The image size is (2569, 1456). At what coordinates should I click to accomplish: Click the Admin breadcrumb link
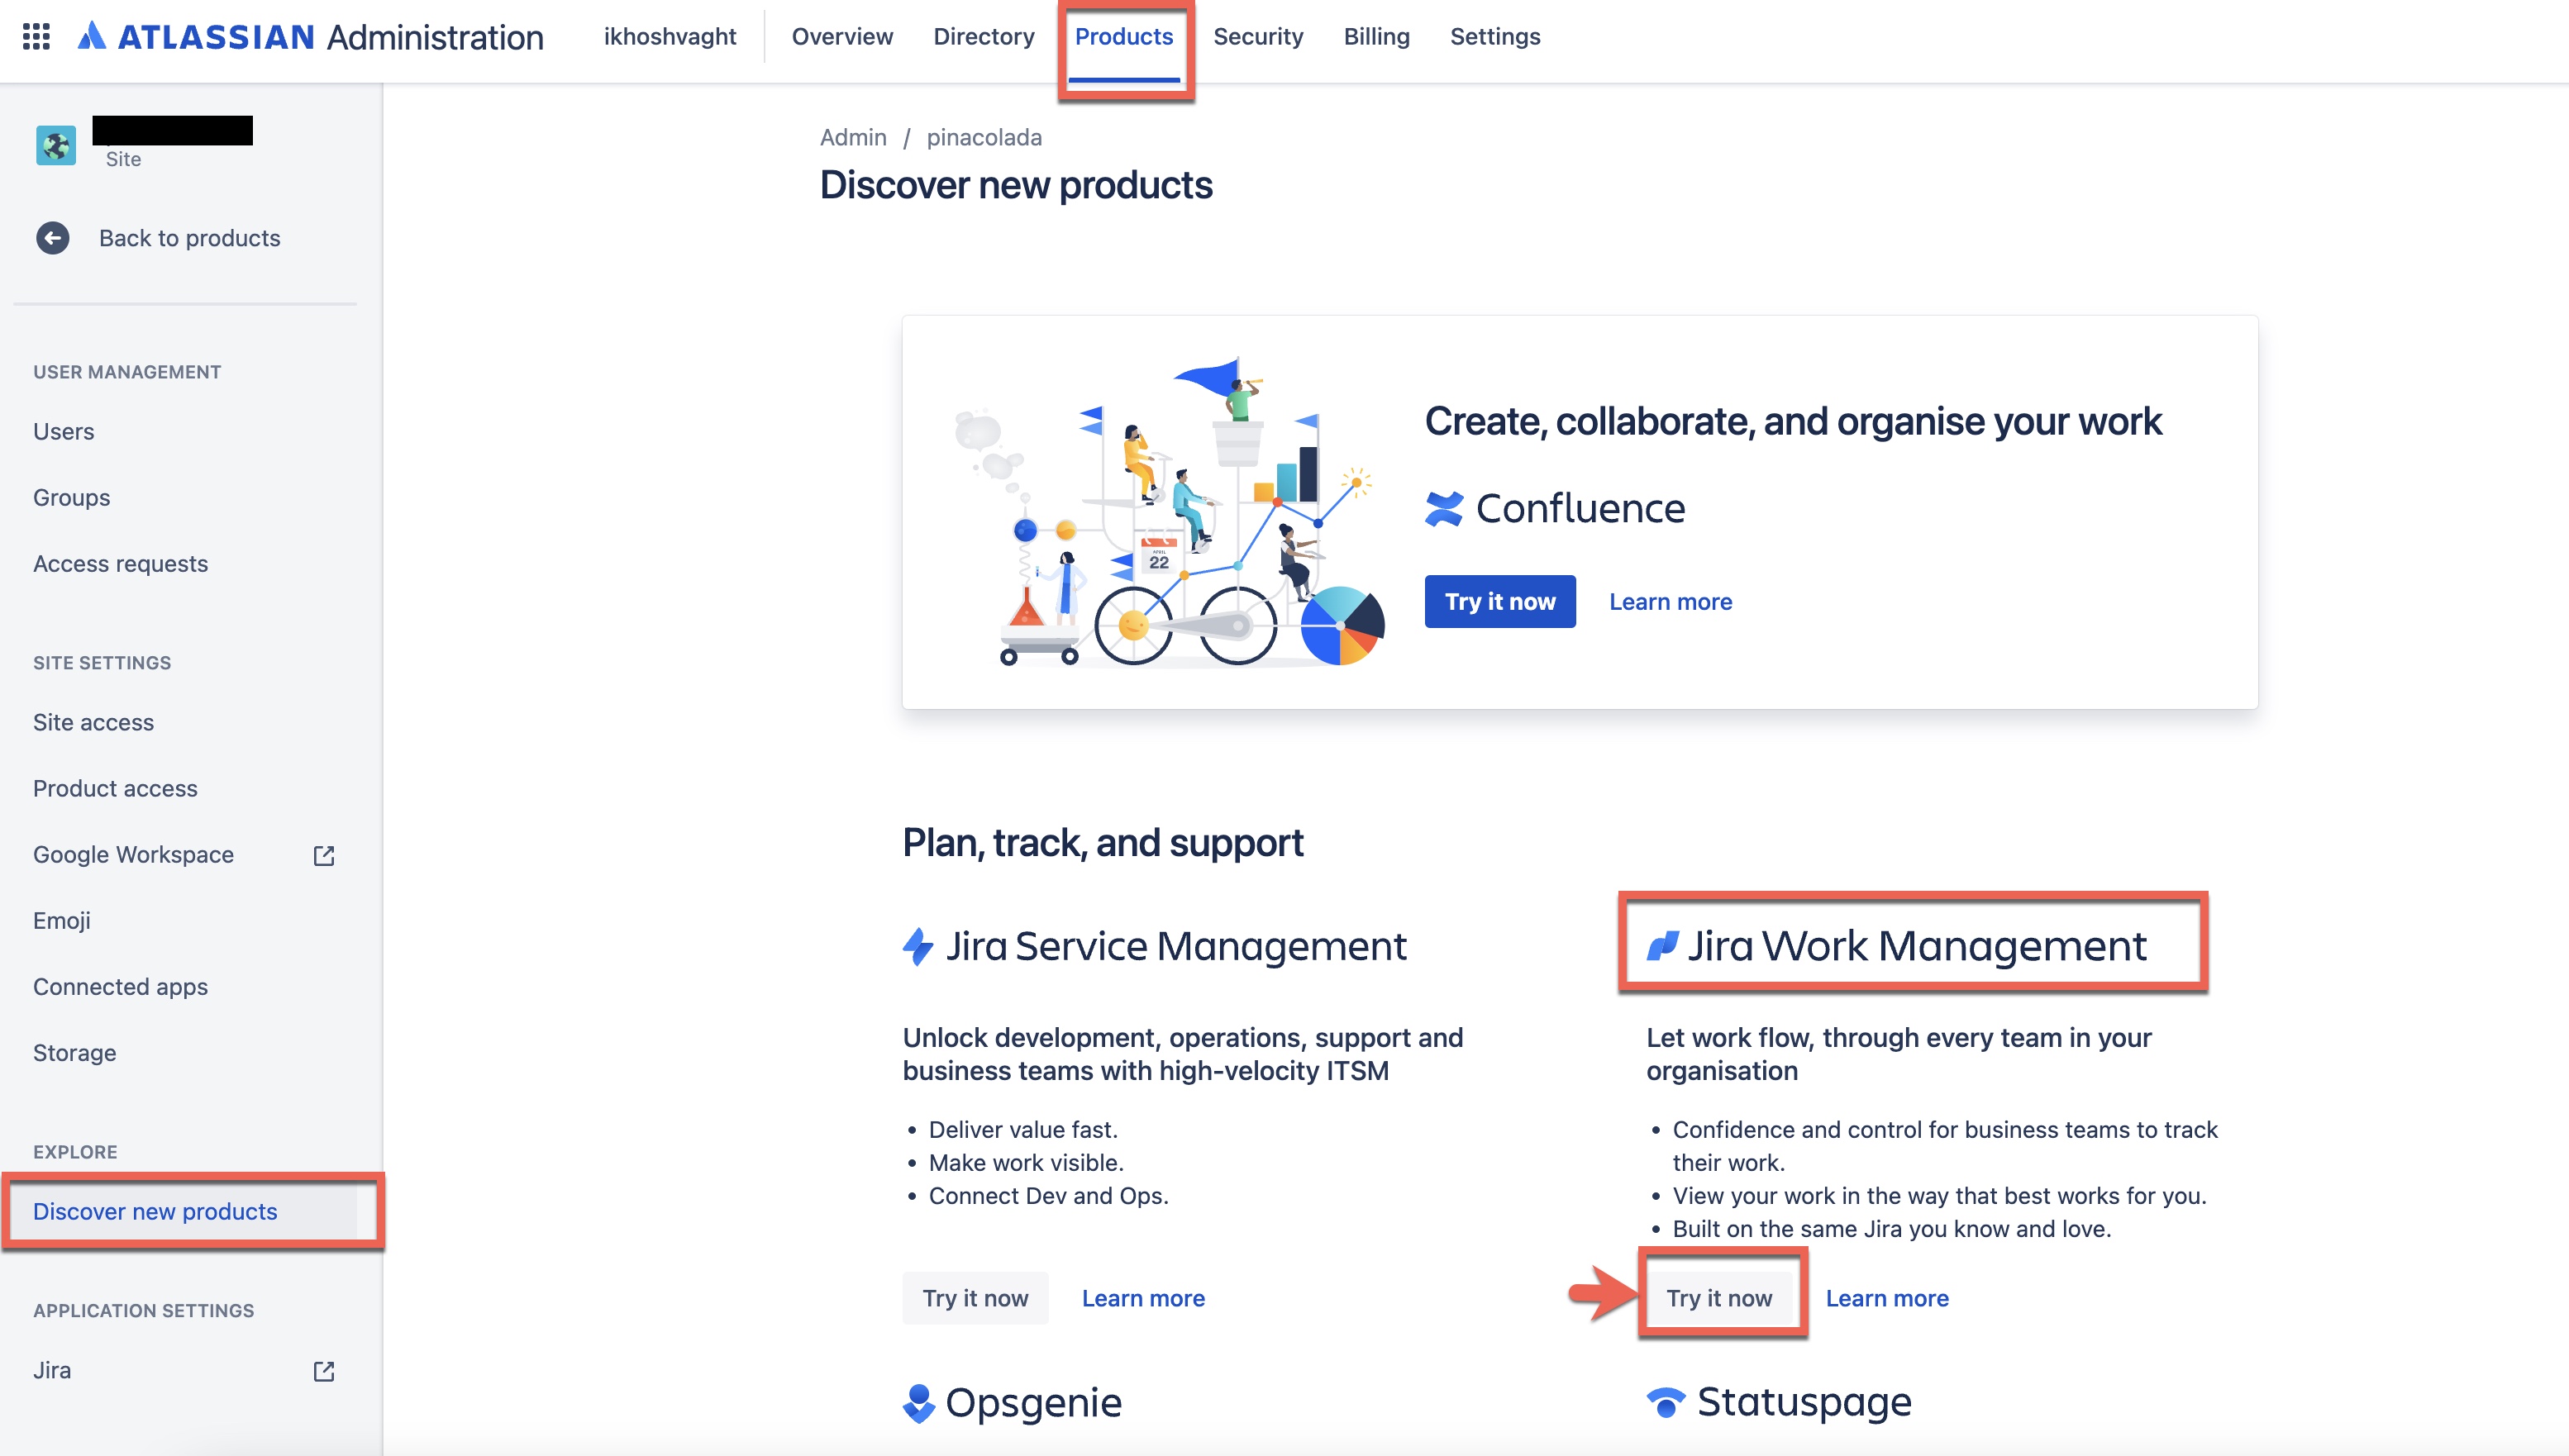tap(852, 137)
